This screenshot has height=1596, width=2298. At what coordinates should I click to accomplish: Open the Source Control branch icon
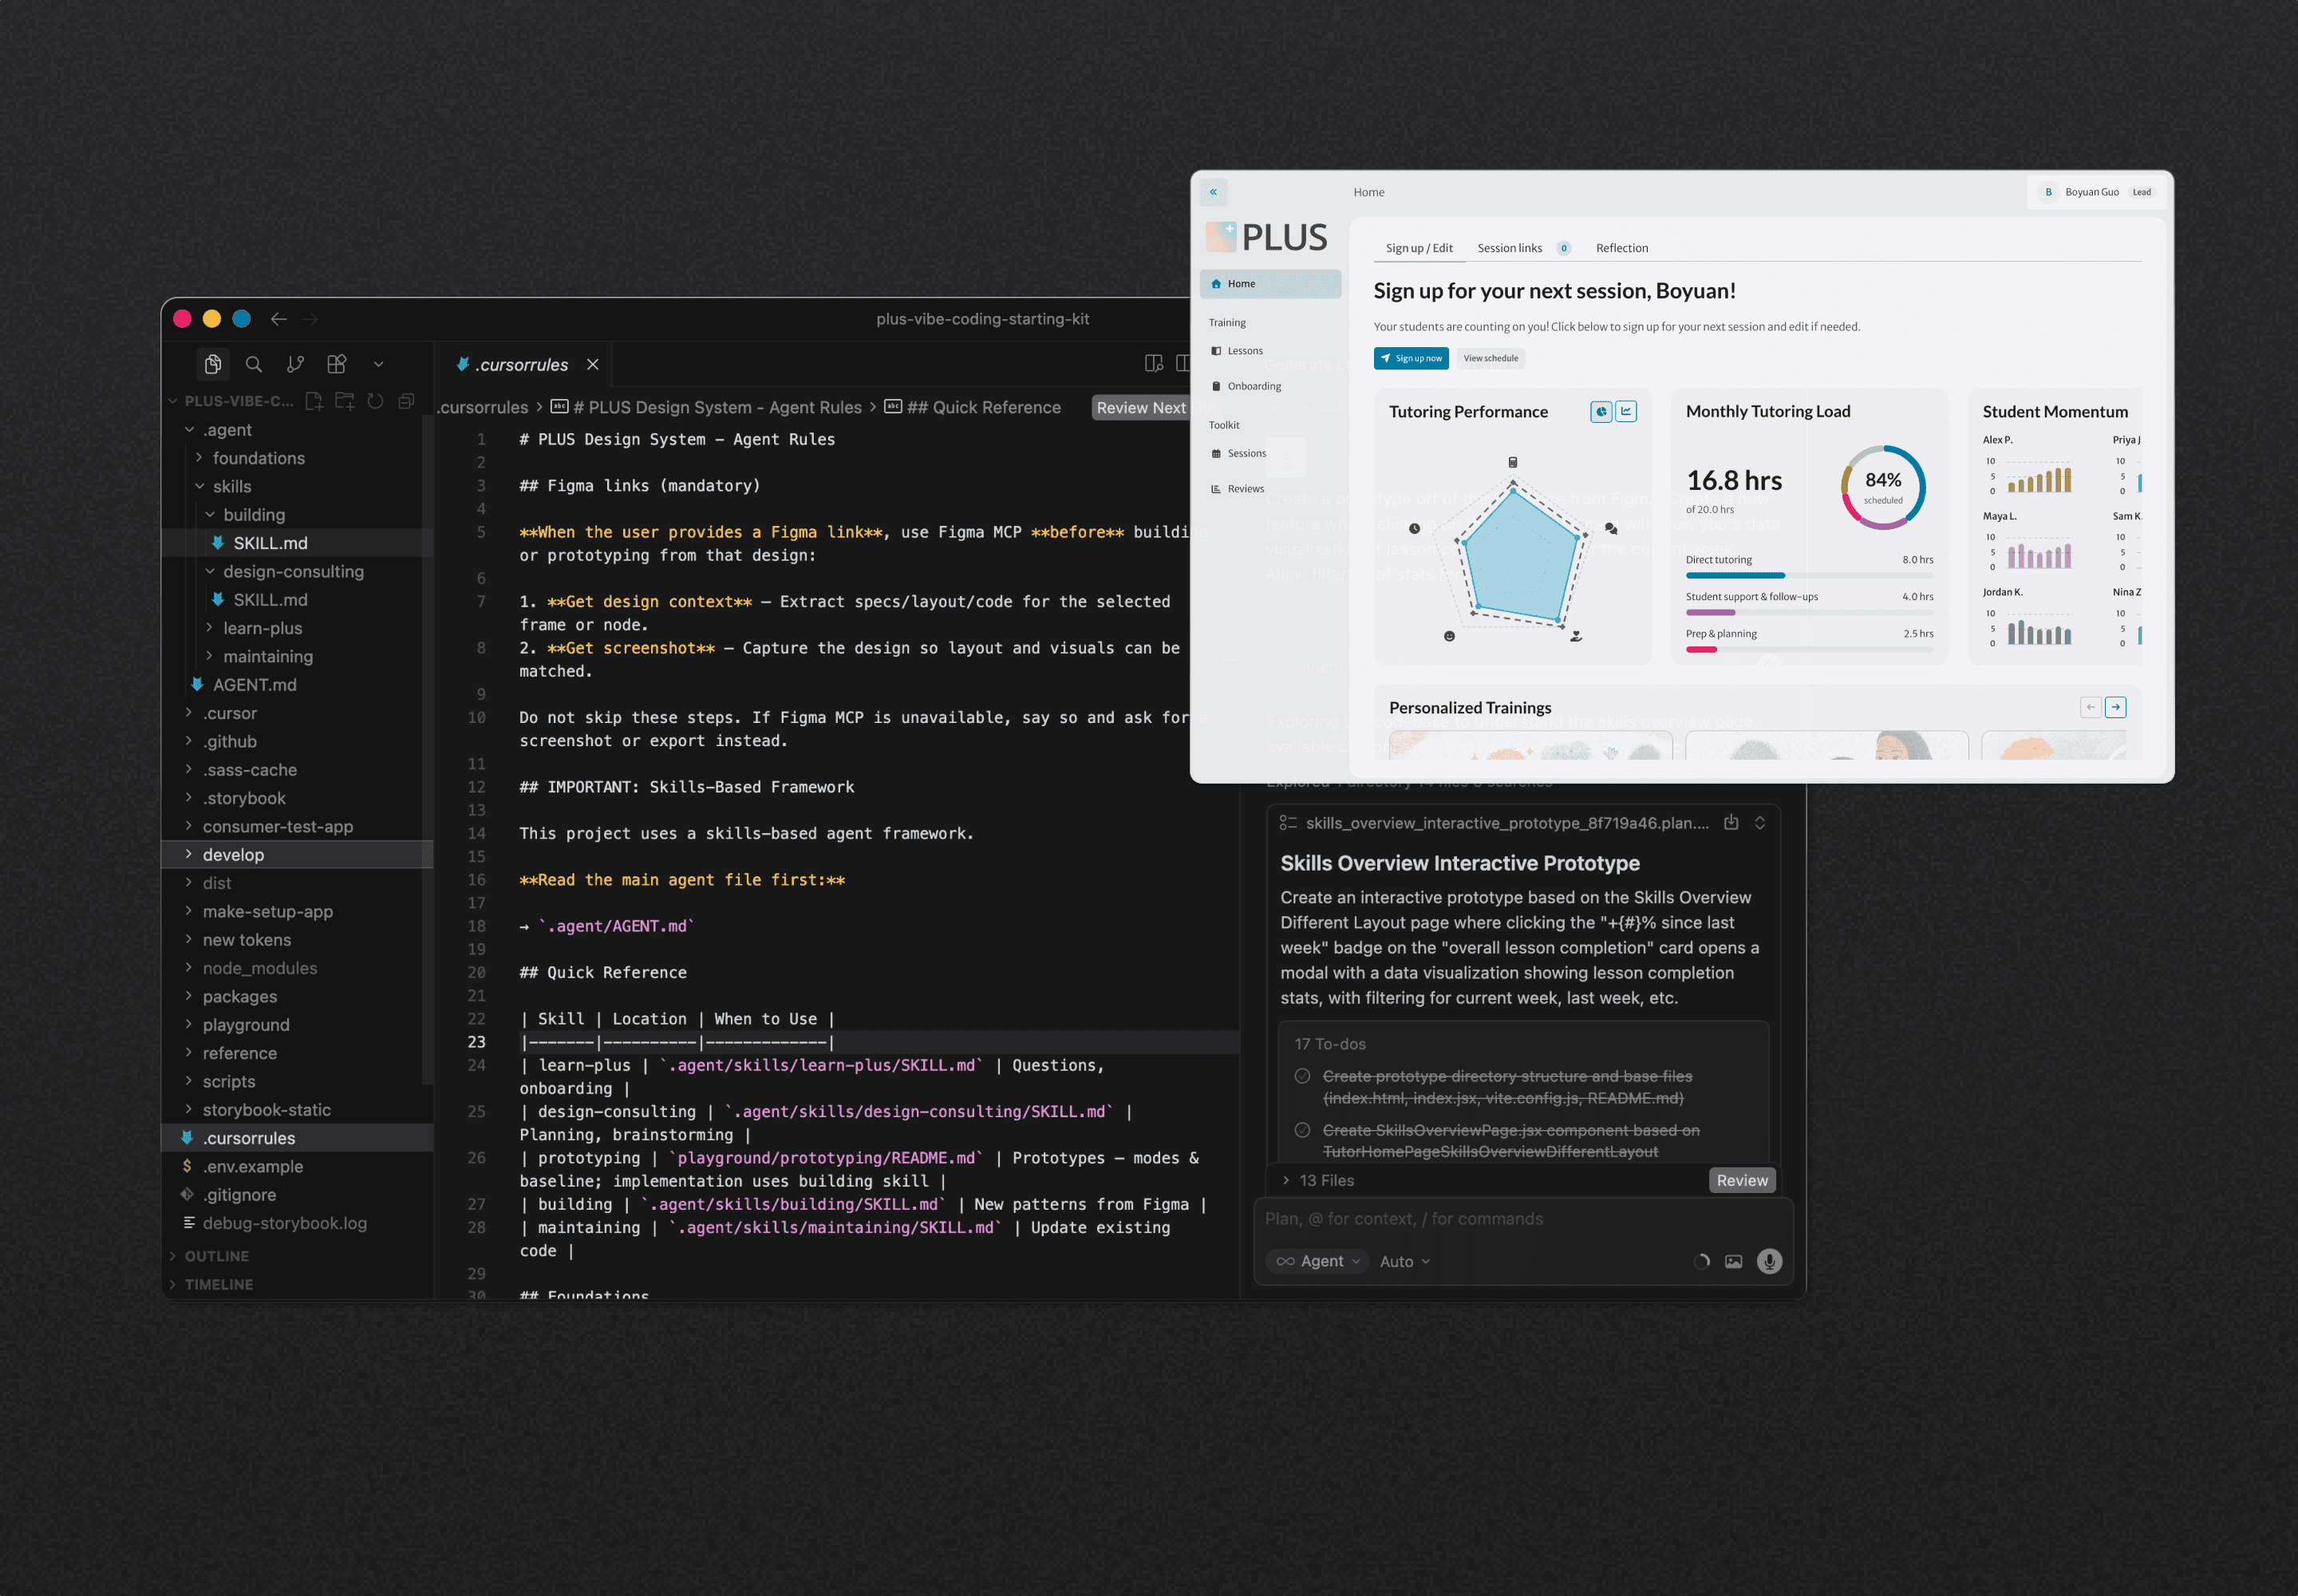[295, 364]
